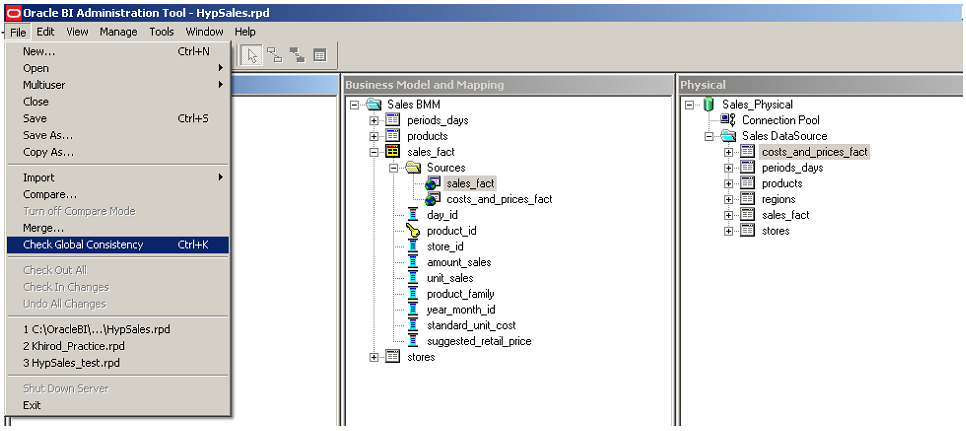Choose Exit from File menu
The height and width of the screenshot is (431, 966).
[118, 405]
